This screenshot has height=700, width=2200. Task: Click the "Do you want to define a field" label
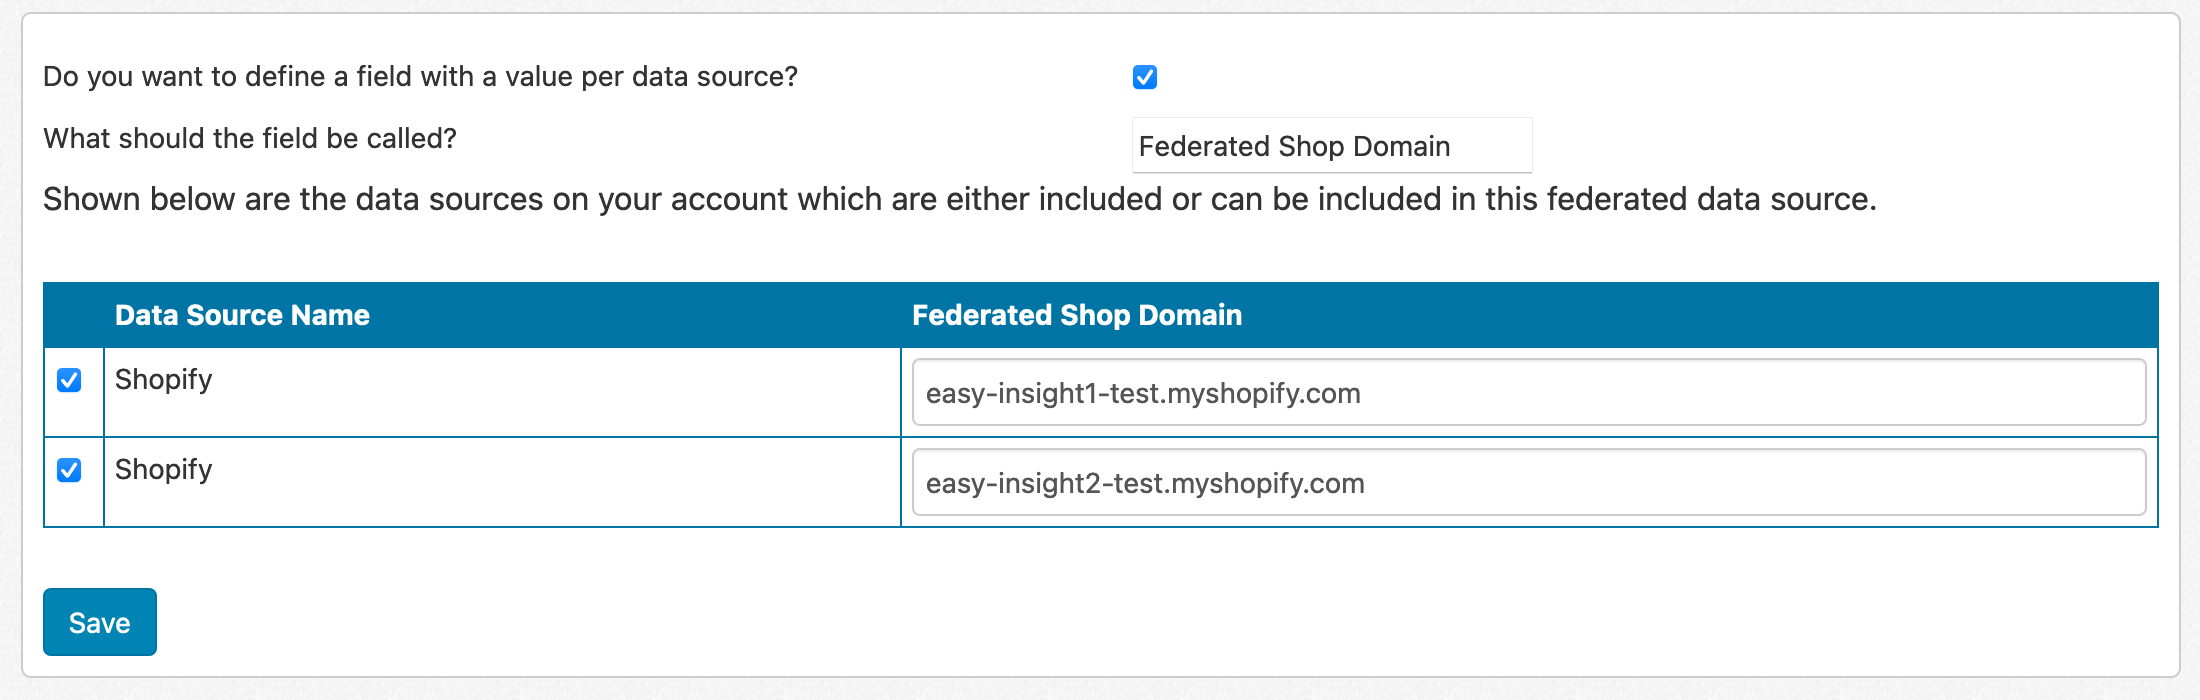(x=420, y=77)
